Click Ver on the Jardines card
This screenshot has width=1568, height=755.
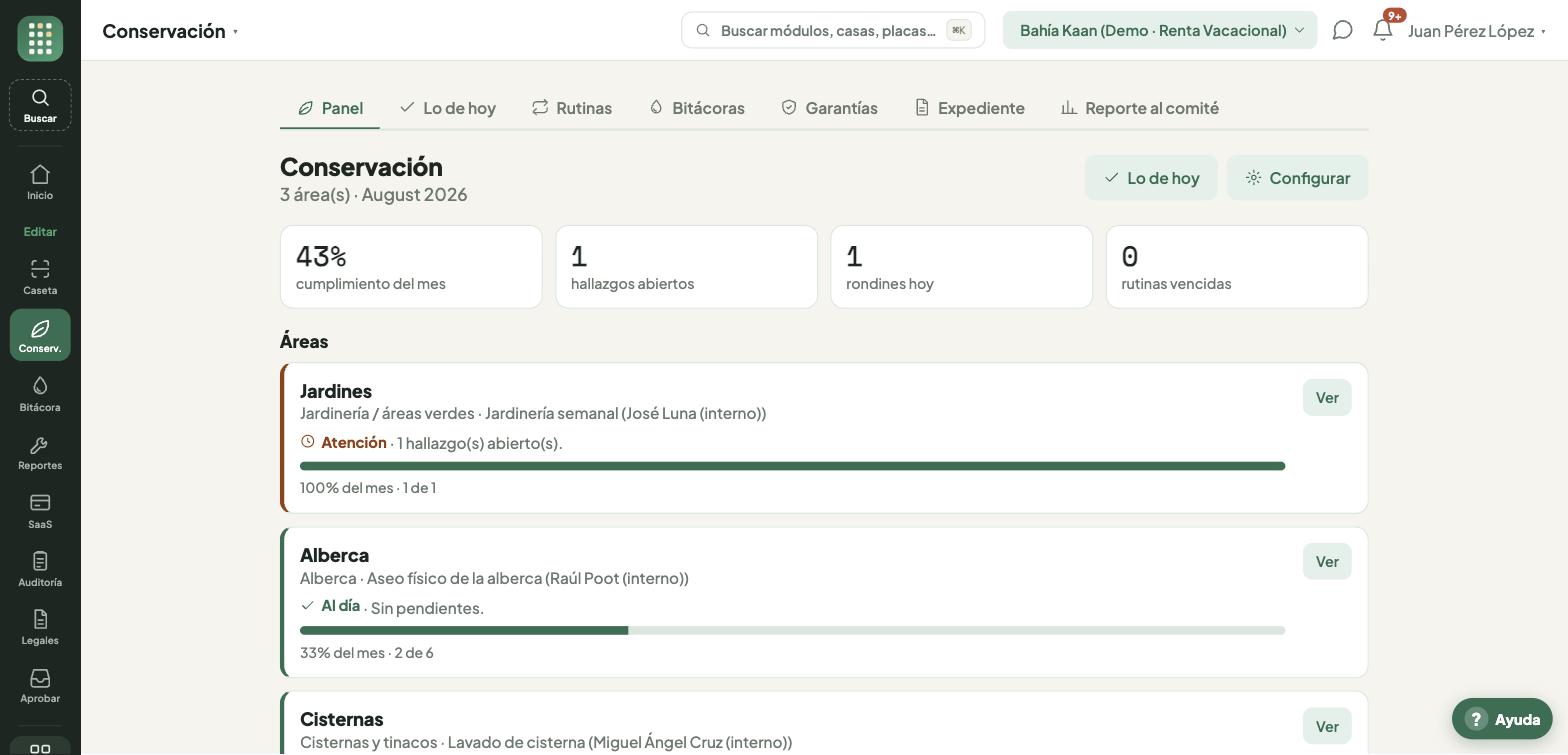(x=1327, y=398)
